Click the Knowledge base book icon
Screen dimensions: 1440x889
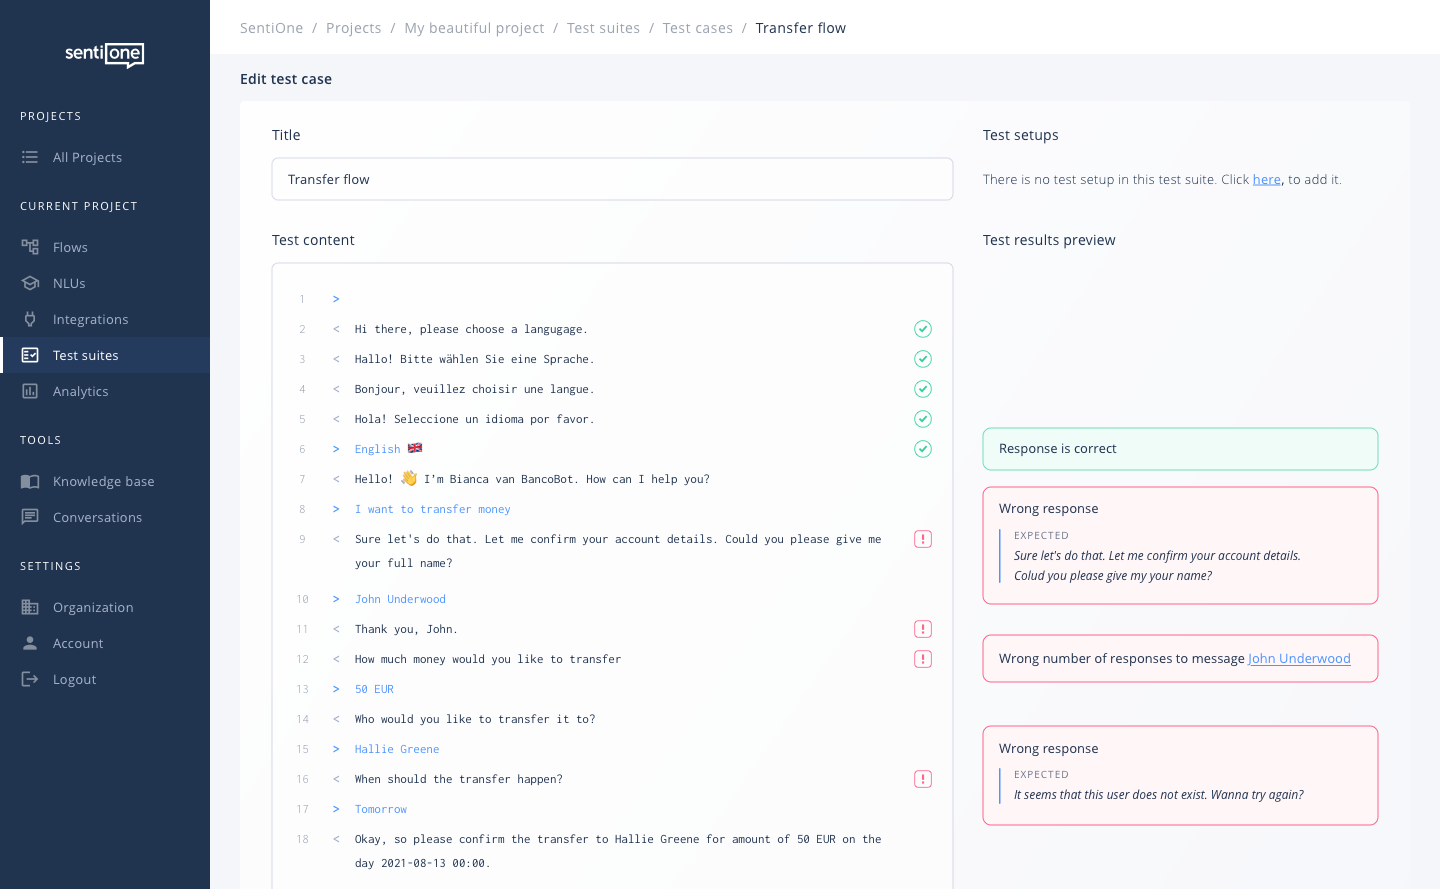coord(30,481)
